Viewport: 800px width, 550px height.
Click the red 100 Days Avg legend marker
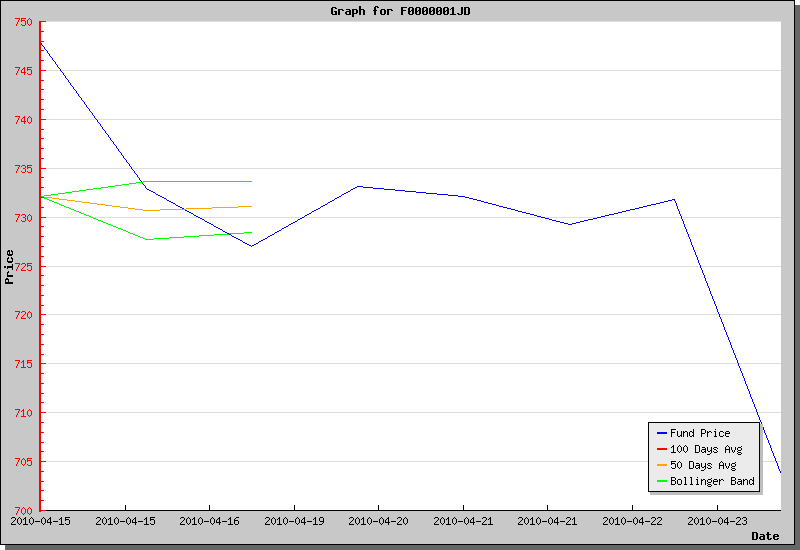pyautogui.click(x=662, y=449)
